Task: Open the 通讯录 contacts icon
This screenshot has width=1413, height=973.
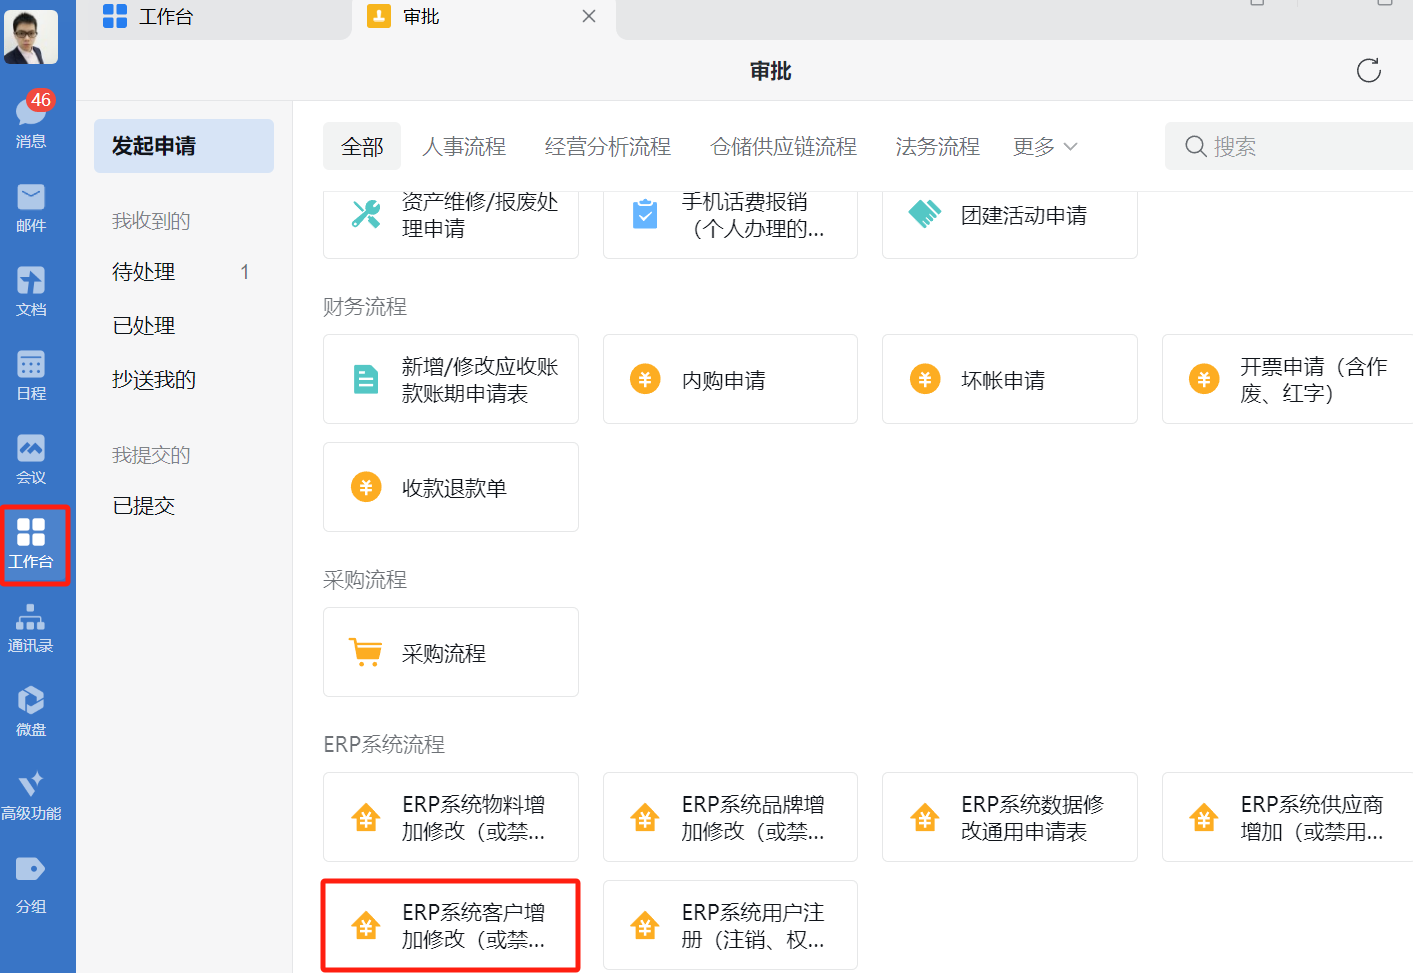Action: [x=31, y=627]
